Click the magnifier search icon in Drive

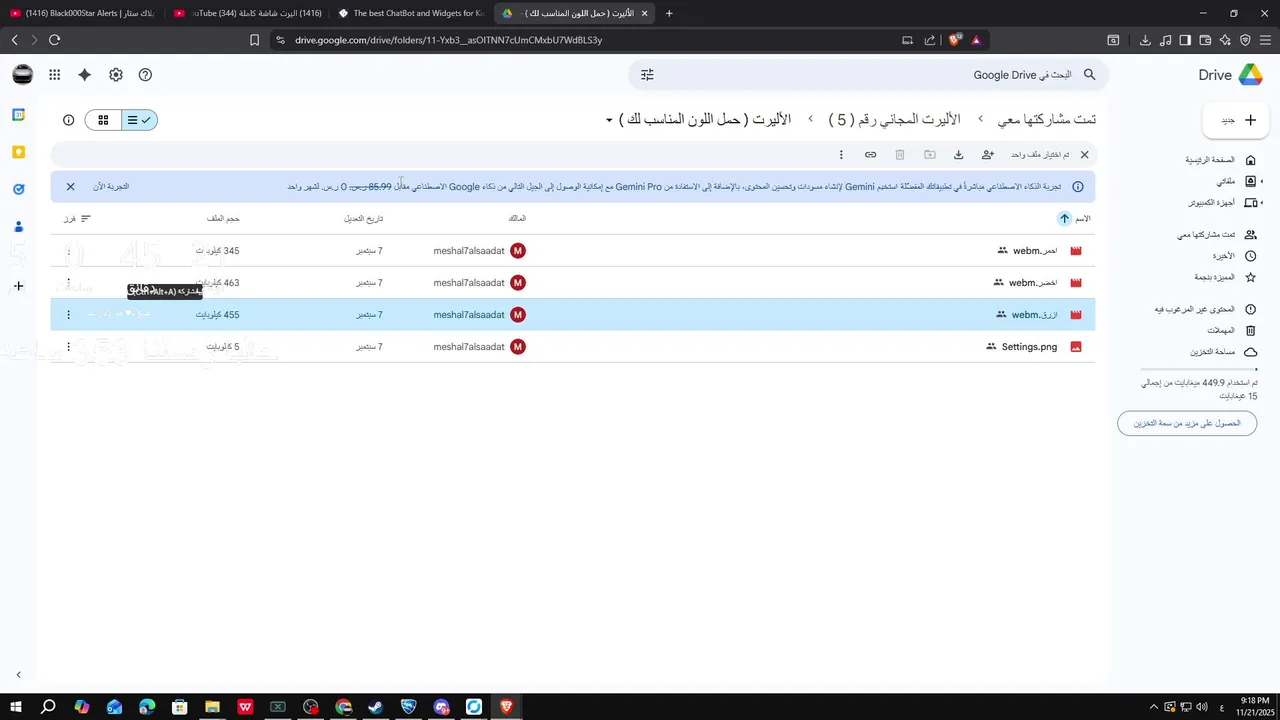click(1090, 75)
